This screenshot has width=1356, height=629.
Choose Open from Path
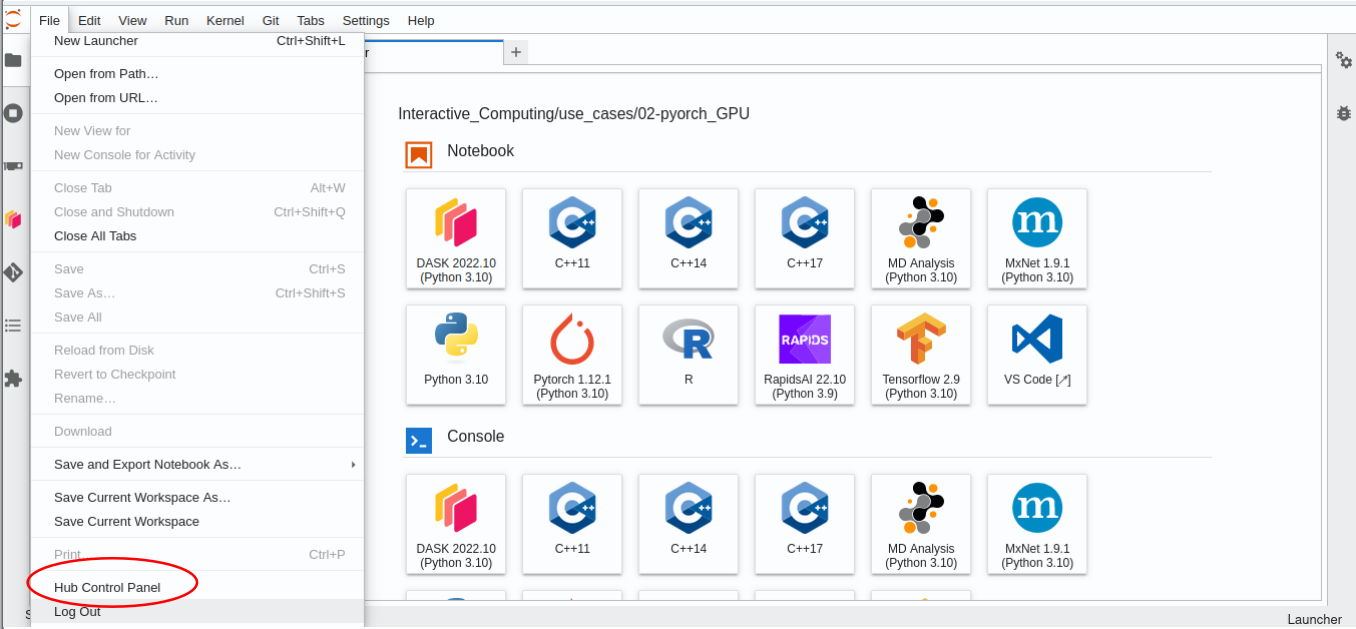(198, 74)
